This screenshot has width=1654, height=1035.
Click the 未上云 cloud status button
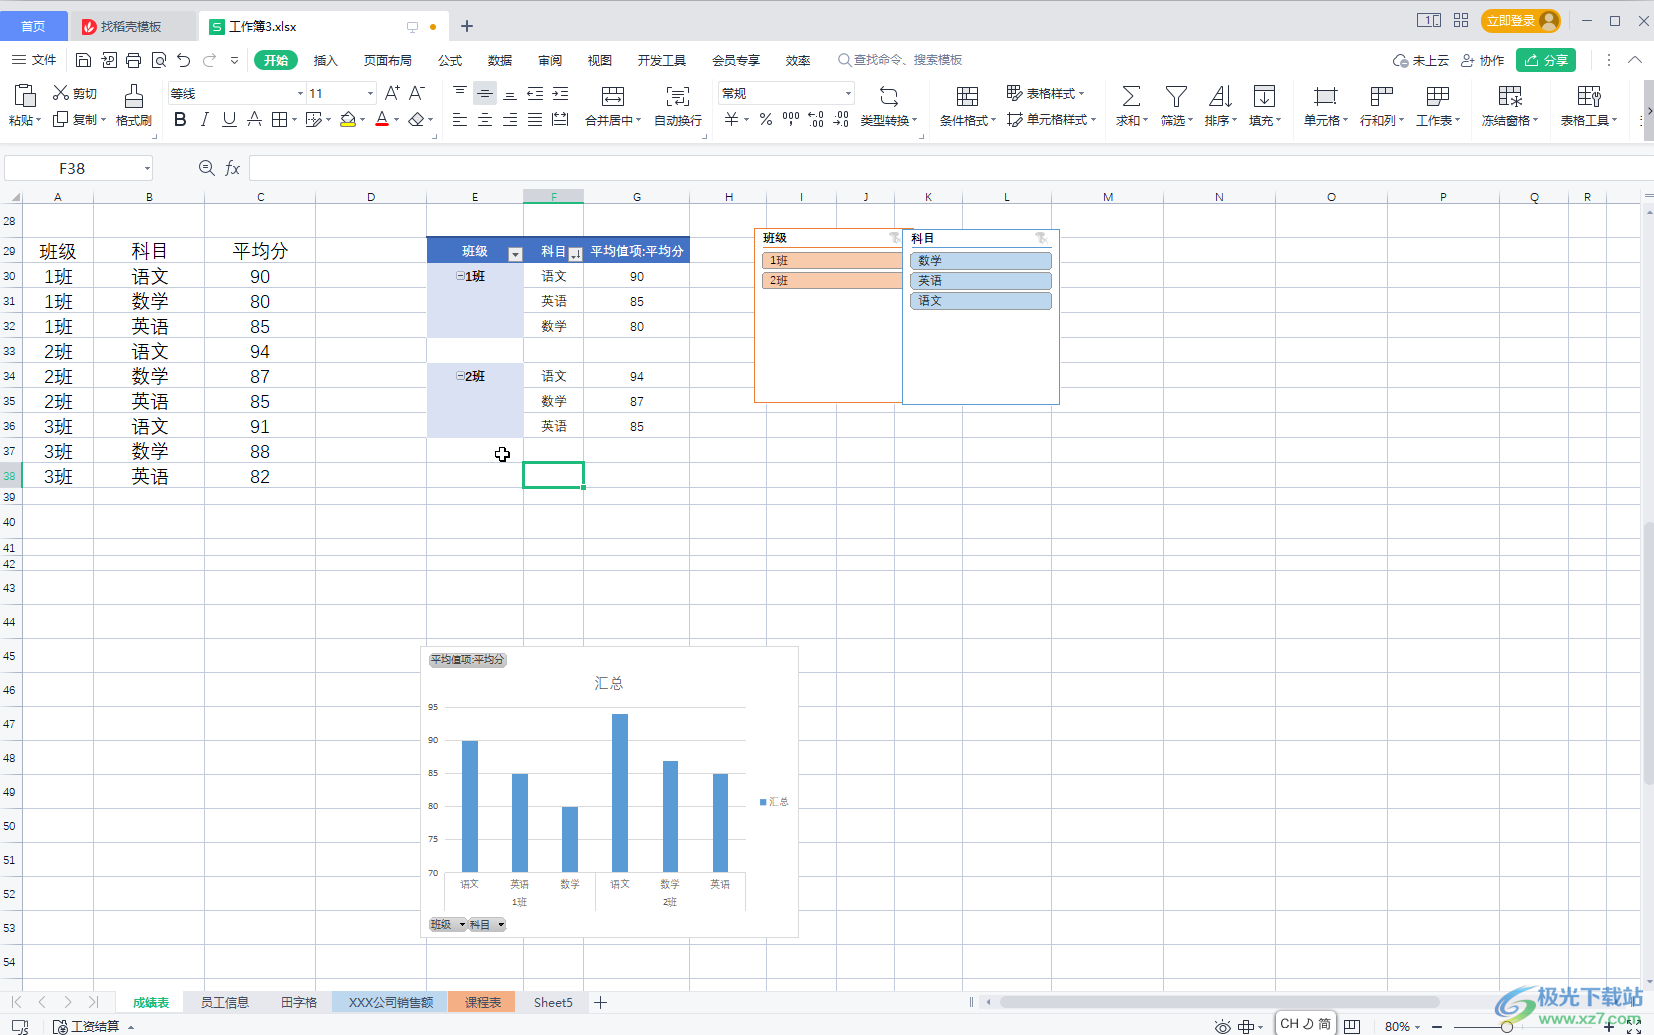pyautogui.click(x=1421, y=60)
